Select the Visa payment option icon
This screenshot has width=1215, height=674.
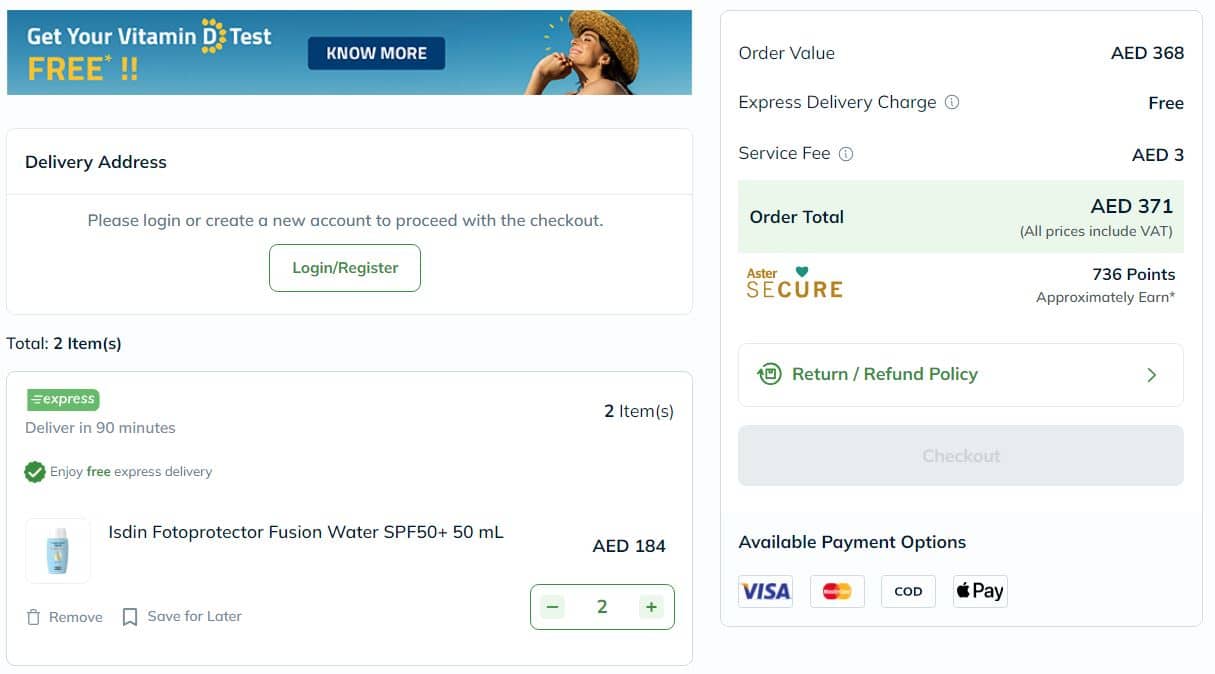[765, 591]
